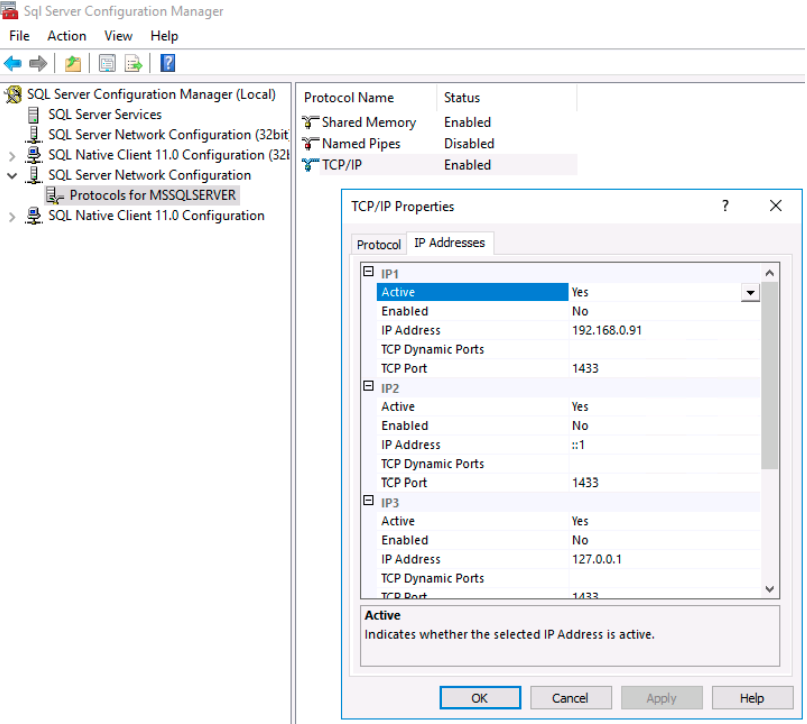
Task: Click the IP1 TCP Dynamic Ports value field
Action: (x=664, y=349)
